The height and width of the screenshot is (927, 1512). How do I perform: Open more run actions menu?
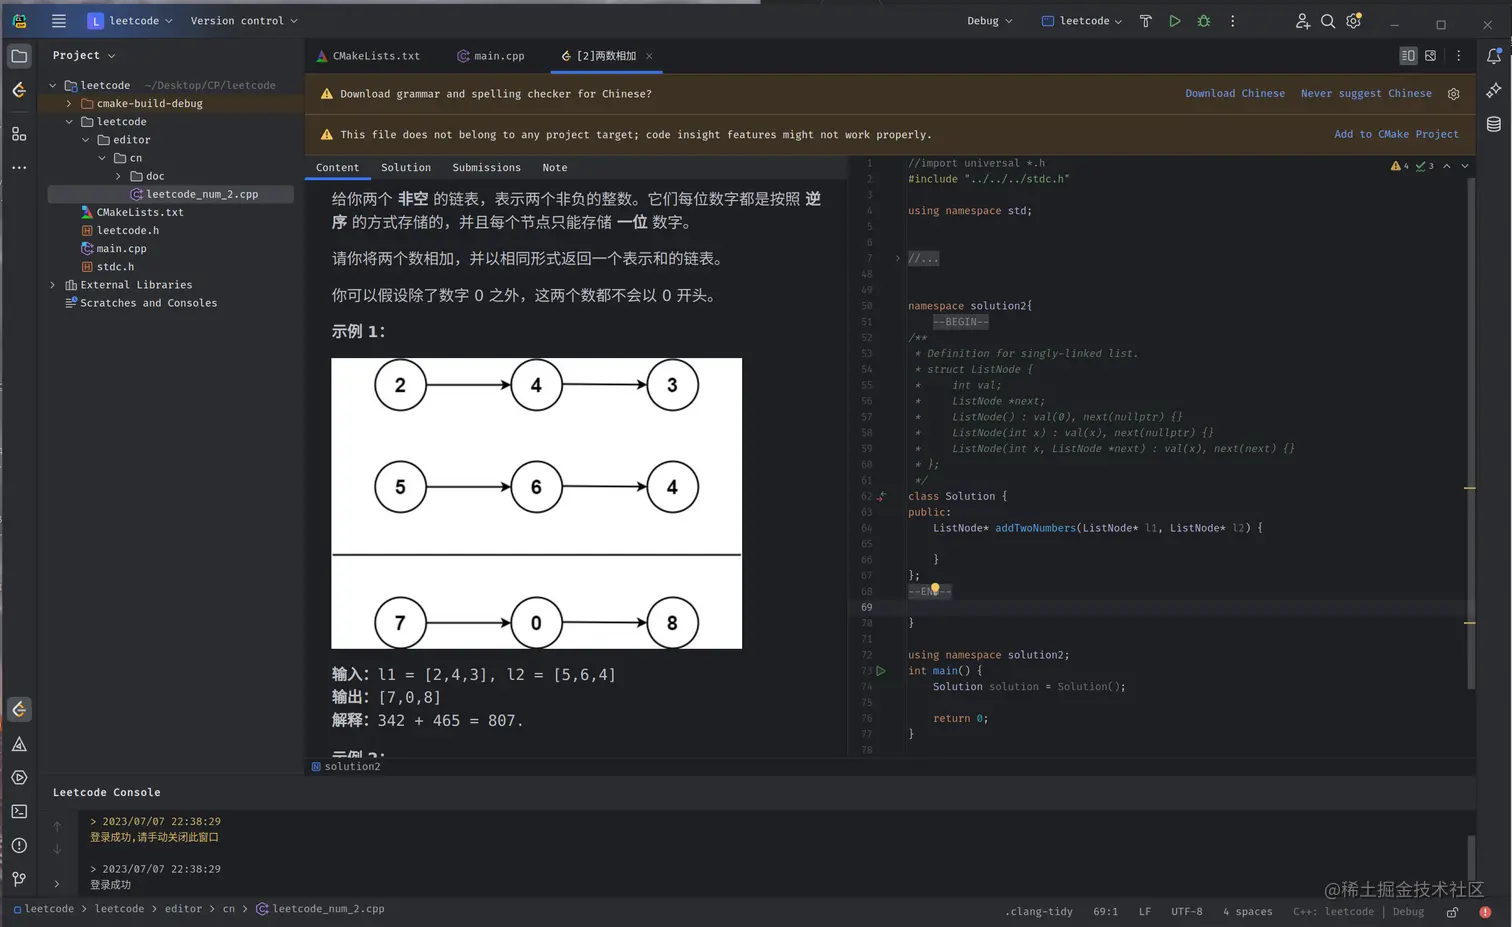[1233, 21]
